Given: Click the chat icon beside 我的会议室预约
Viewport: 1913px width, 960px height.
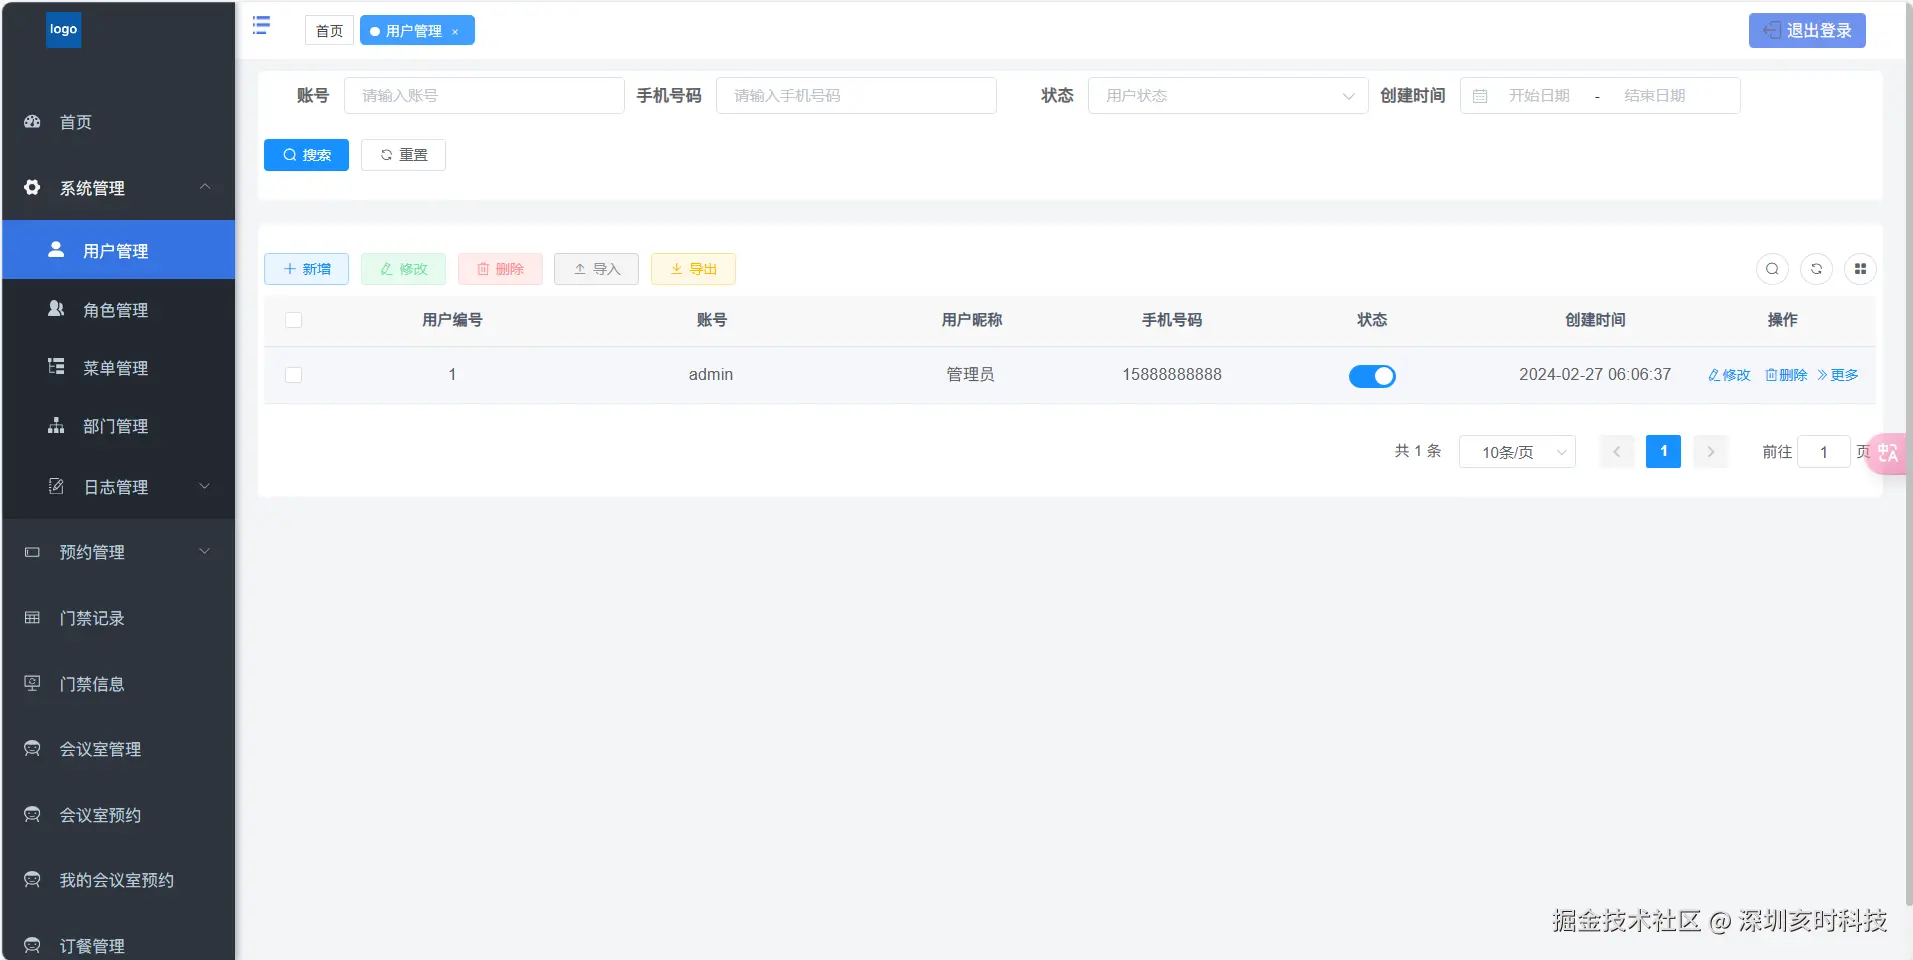Looking at the screenshot, I should coord(32,880).
